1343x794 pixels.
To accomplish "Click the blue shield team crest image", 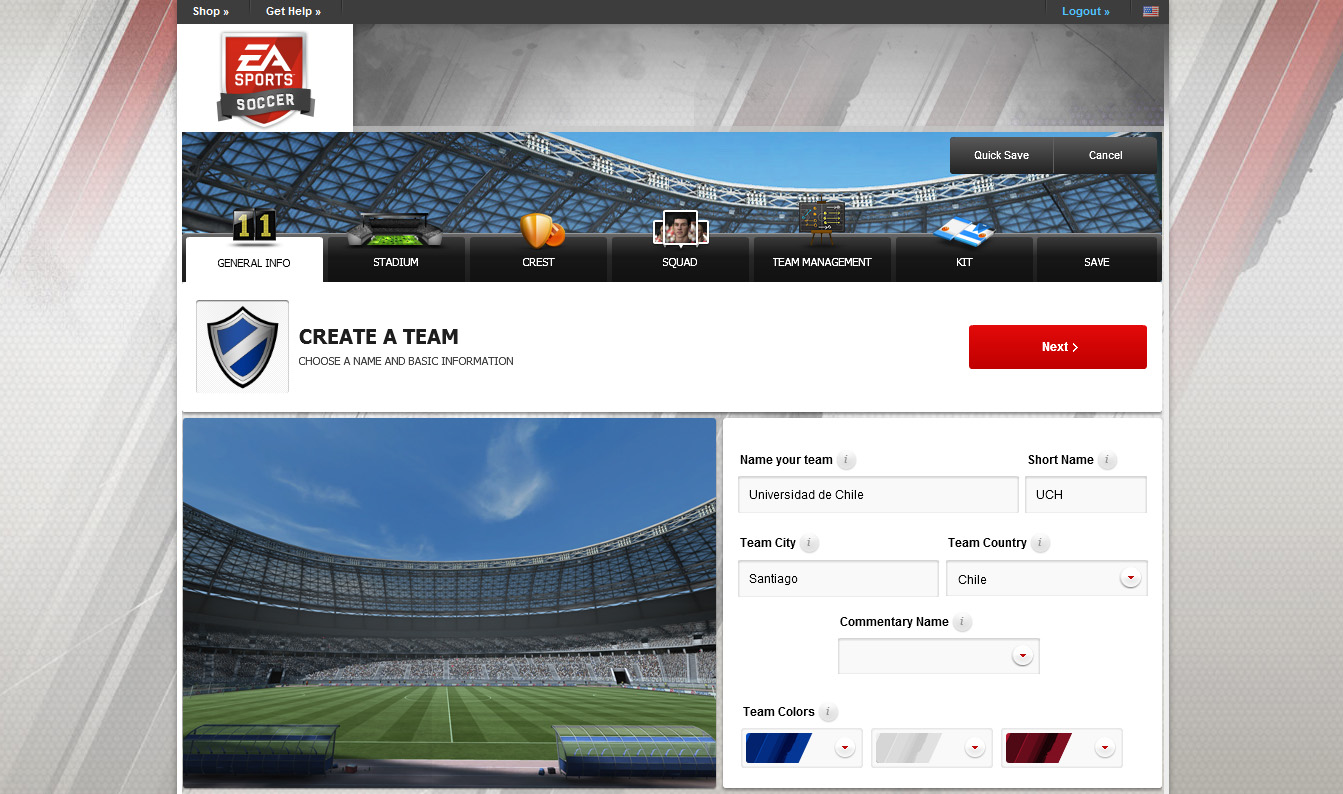I will [242, 346].
